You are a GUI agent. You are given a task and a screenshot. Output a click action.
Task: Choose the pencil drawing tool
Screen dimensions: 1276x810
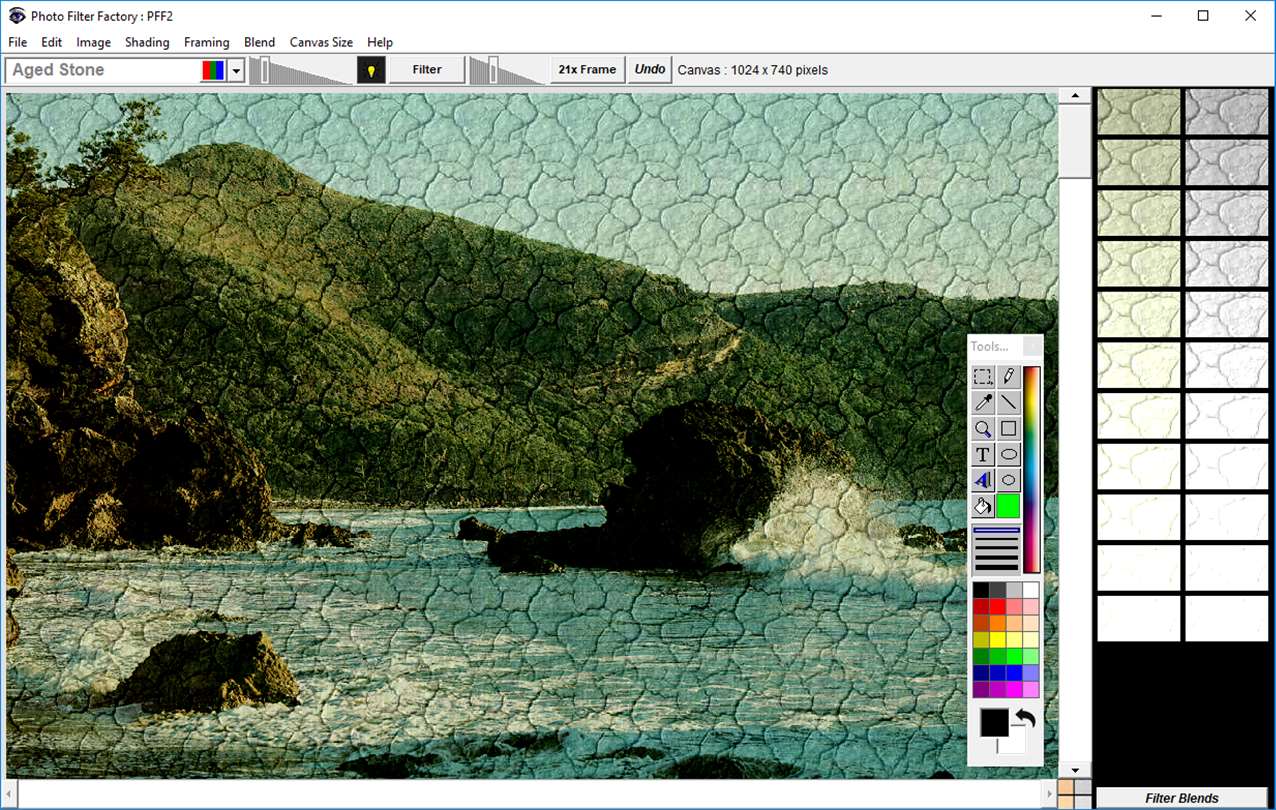tap(1009, 377)
